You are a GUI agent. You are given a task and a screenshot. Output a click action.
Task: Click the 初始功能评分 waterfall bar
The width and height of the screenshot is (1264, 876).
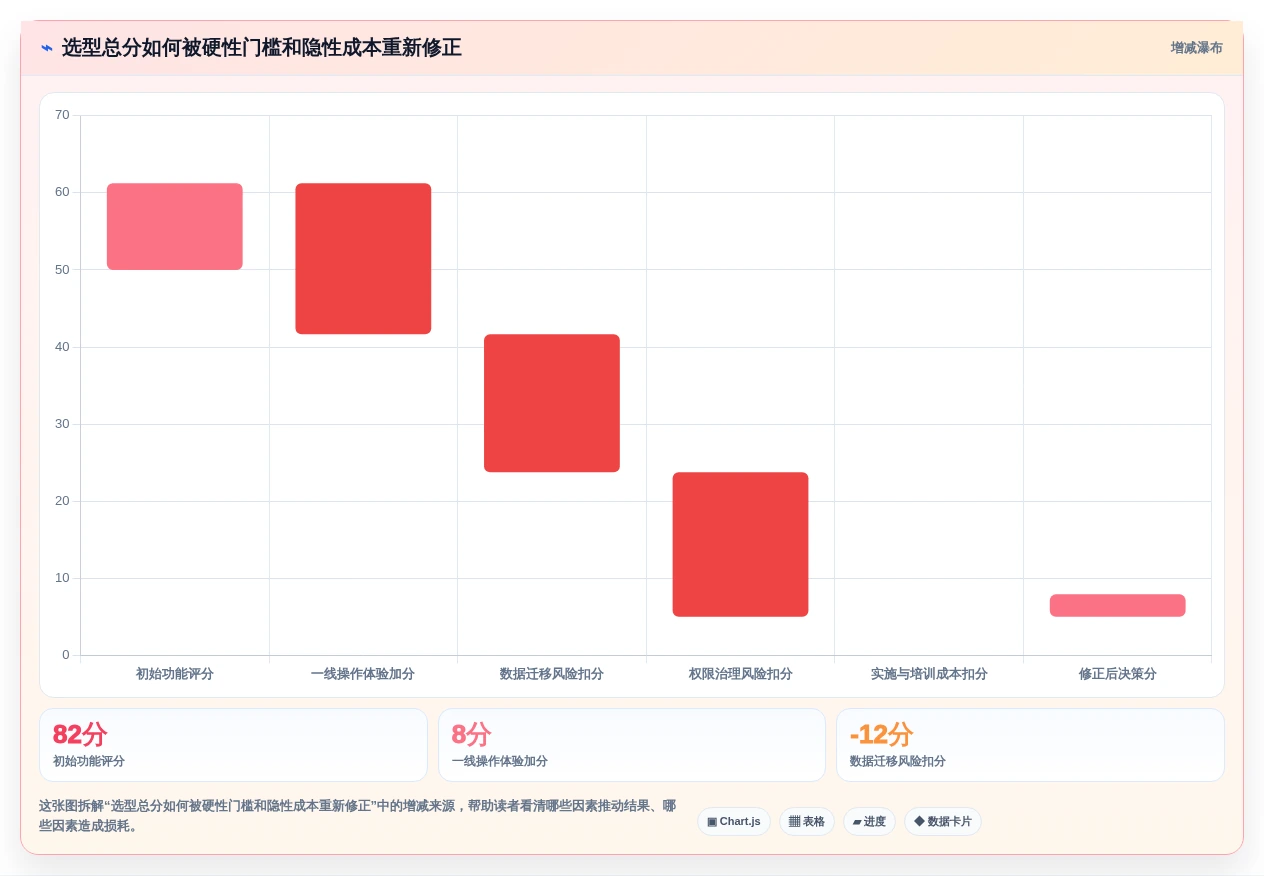[175, 226]
